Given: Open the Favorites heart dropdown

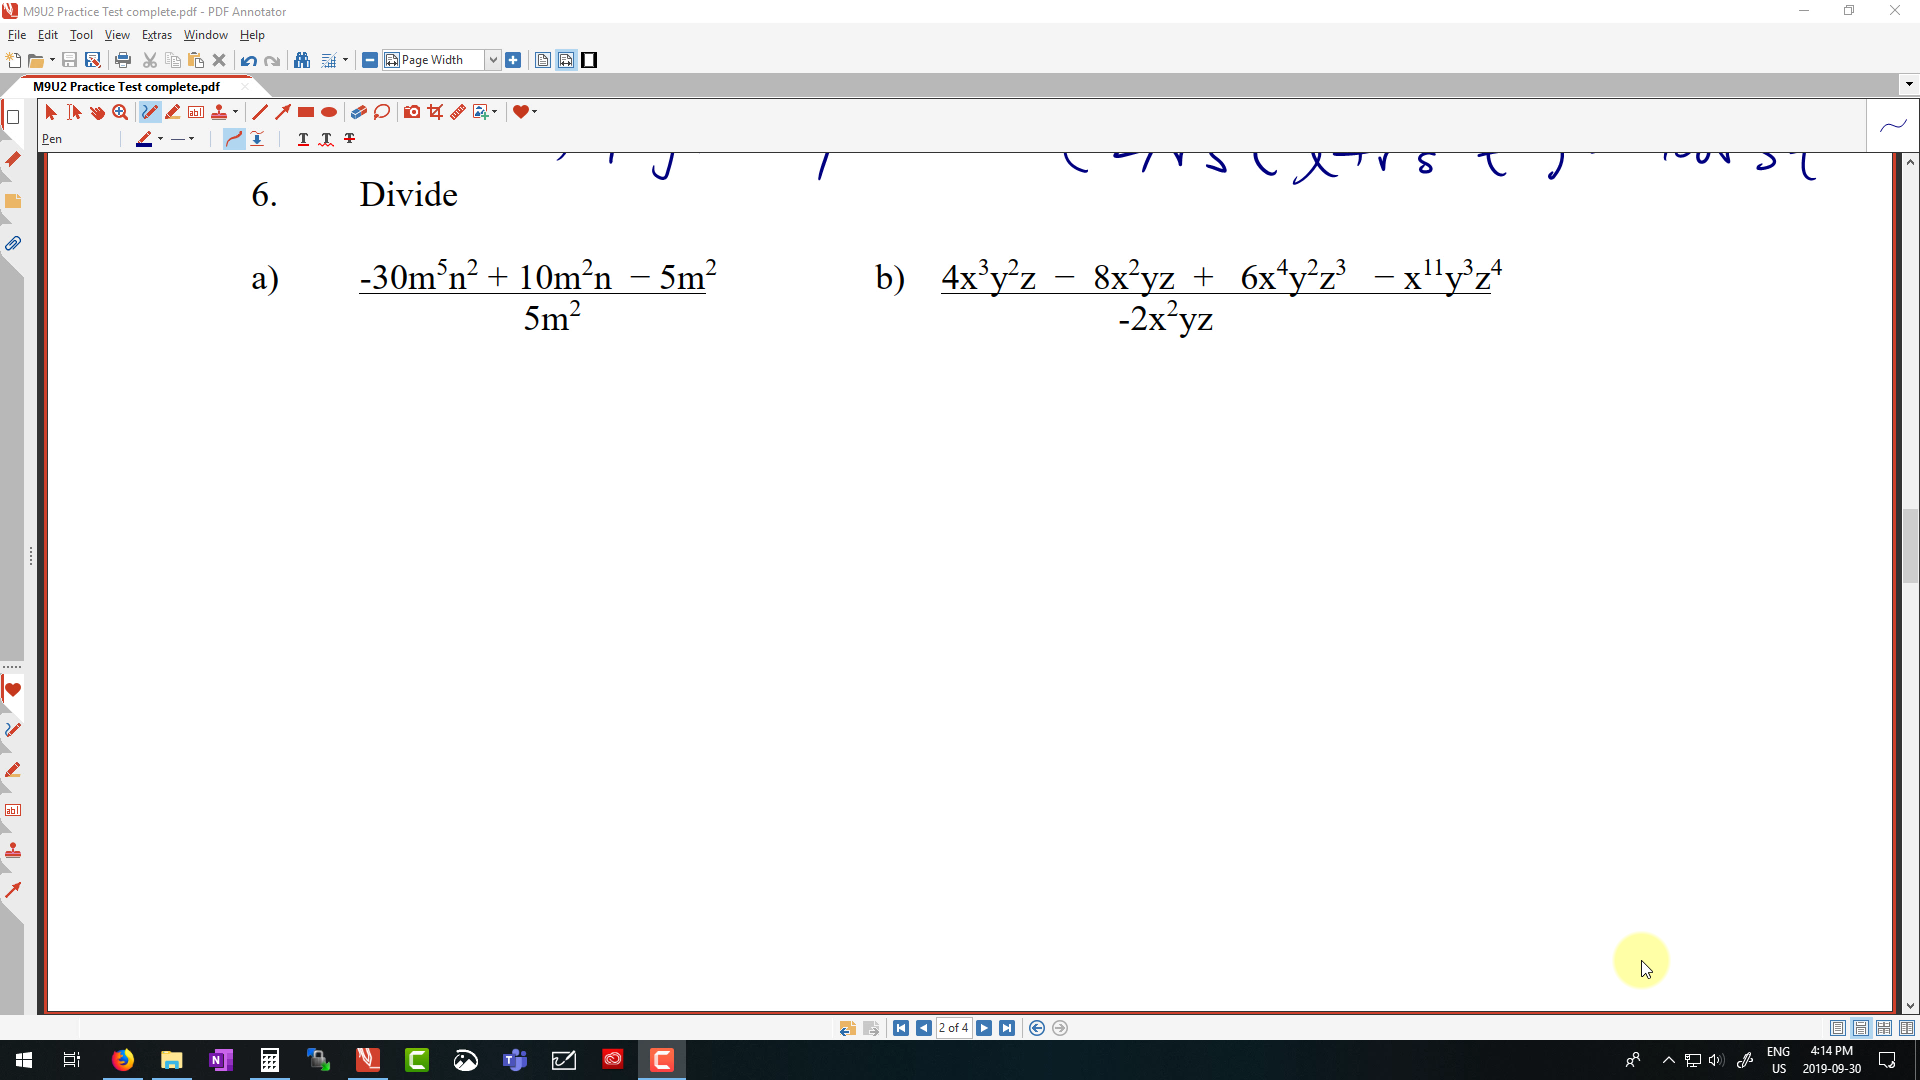Looking at the screenshot, I should (525, 112).
